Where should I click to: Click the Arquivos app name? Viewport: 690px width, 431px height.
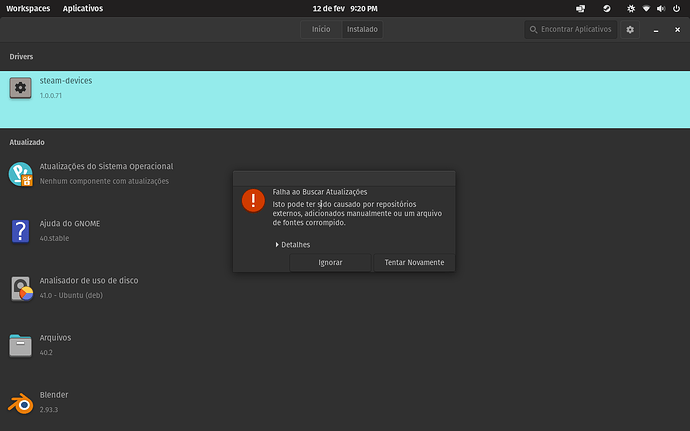pos(55,338)
